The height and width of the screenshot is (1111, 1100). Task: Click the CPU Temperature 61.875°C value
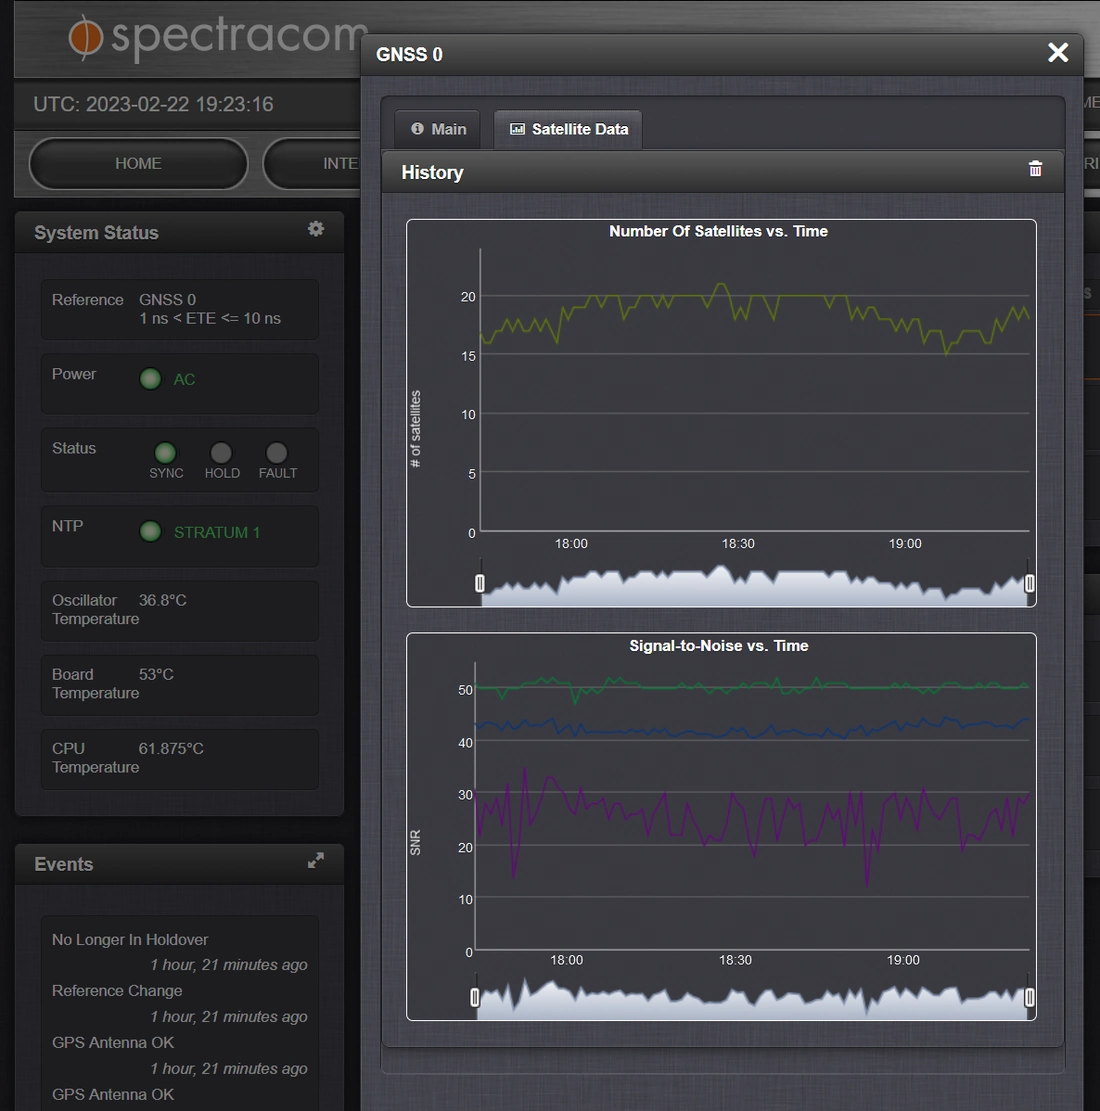[171, 748]
